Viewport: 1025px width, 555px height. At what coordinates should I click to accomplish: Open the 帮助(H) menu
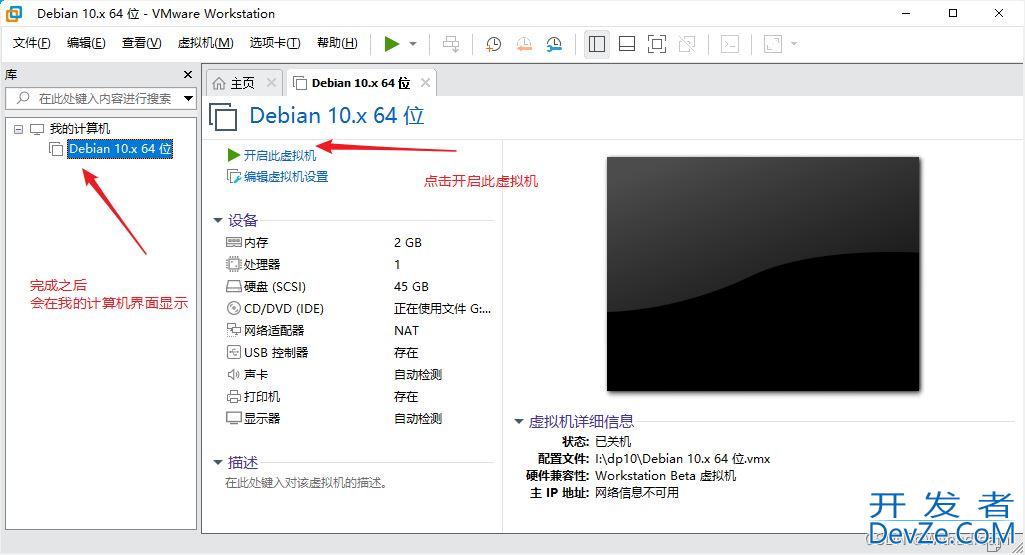(337, 43)
